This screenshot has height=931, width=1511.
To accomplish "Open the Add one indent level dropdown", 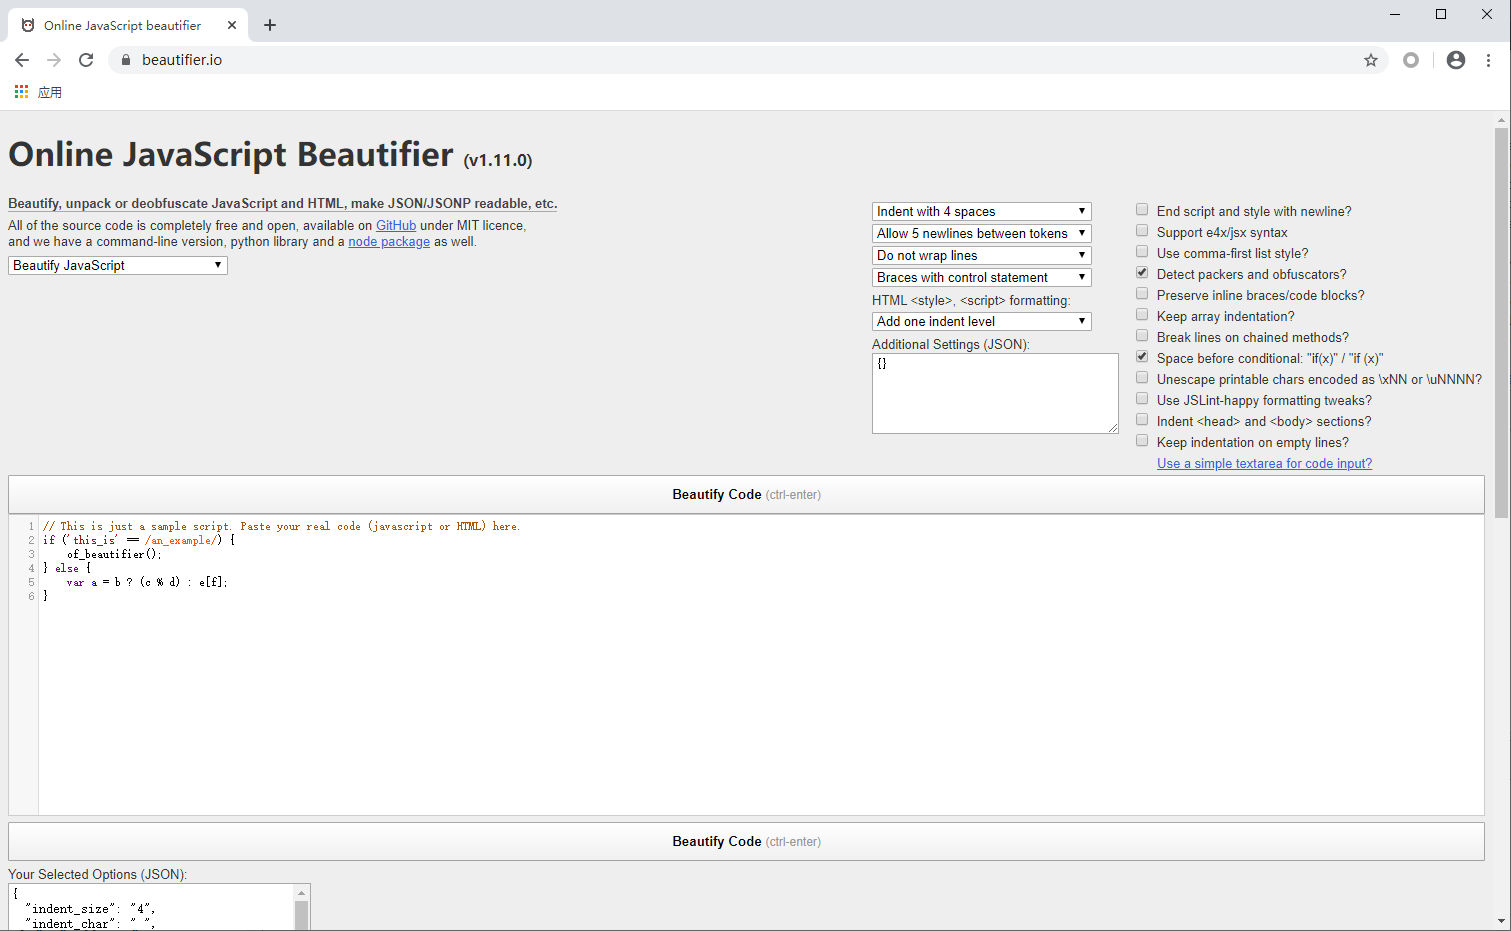I will pyautogui.click(x=981, y=321).
